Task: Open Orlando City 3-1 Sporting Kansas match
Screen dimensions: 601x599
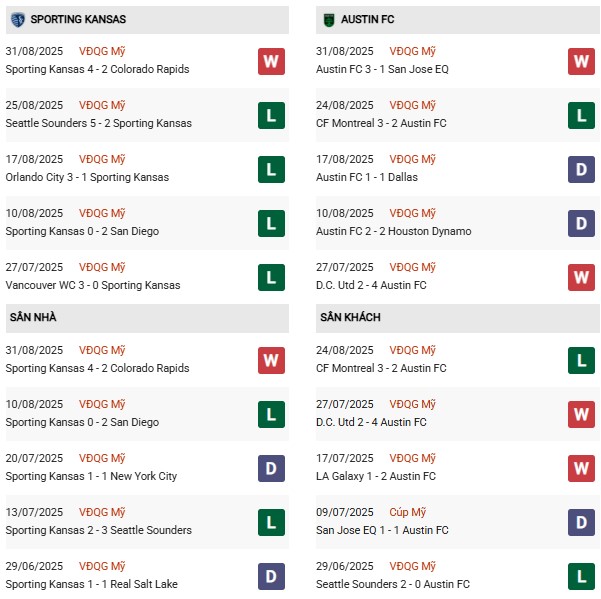Action: tap(87, 177)
